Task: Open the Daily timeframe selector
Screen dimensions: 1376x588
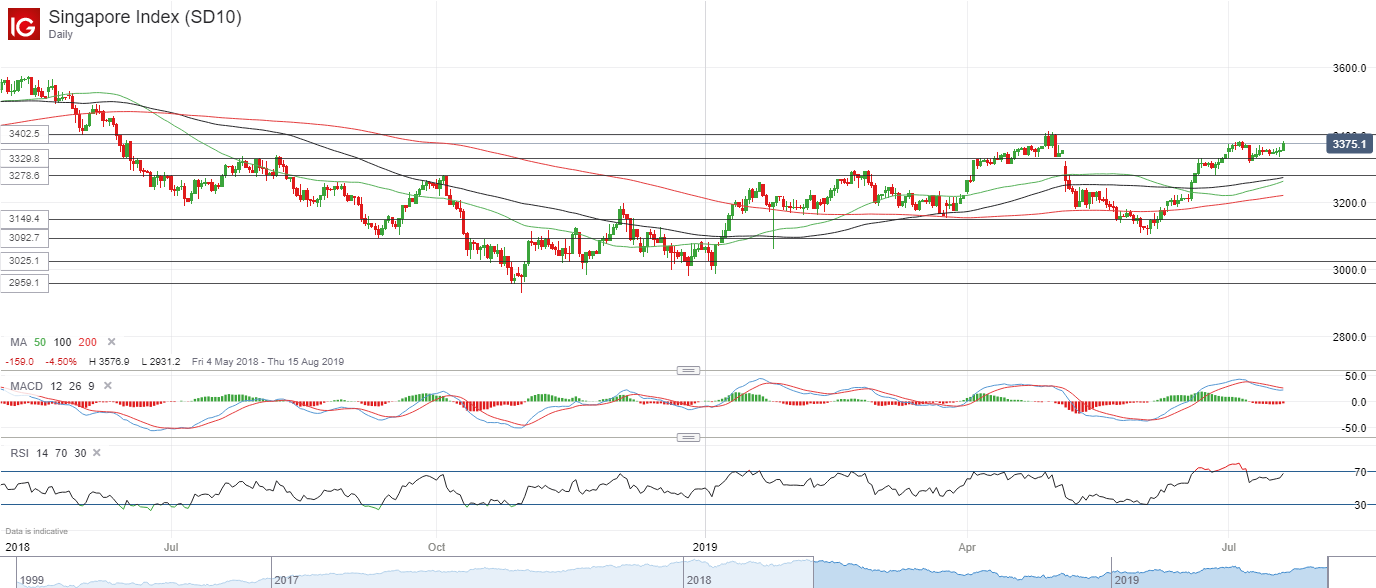Action: click(x=62, y=34)
